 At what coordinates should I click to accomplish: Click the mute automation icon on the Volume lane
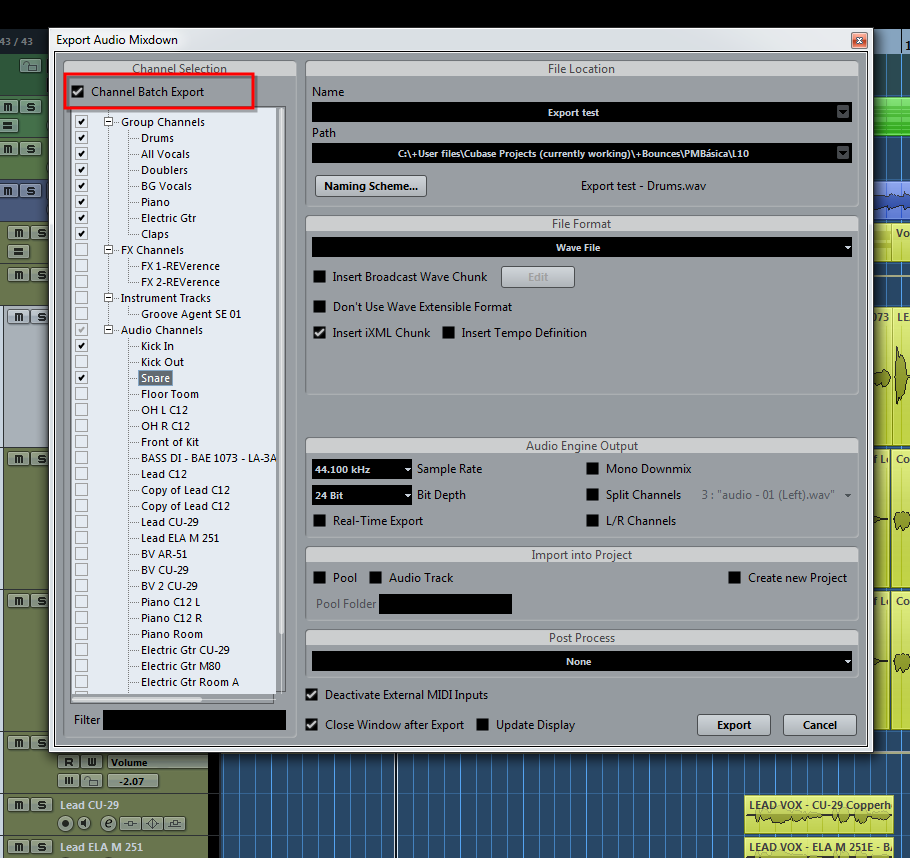[68, 781]
